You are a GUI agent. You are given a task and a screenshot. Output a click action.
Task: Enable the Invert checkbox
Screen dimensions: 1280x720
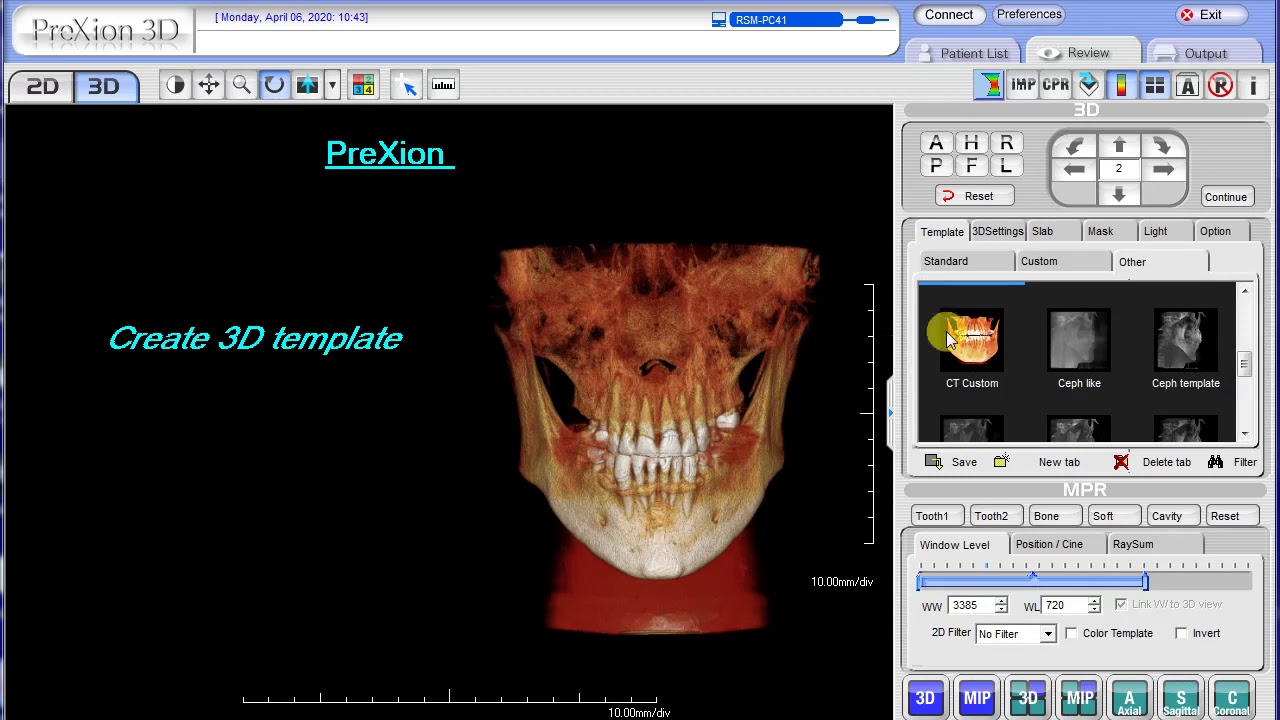[x=1181, y=633]
